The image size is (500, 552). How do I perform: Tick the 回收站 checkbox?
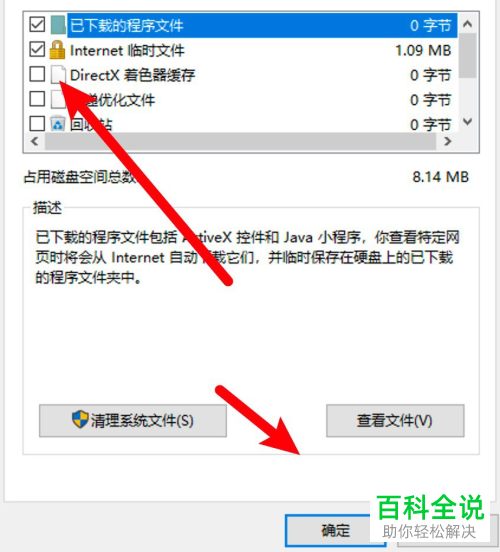37,124
